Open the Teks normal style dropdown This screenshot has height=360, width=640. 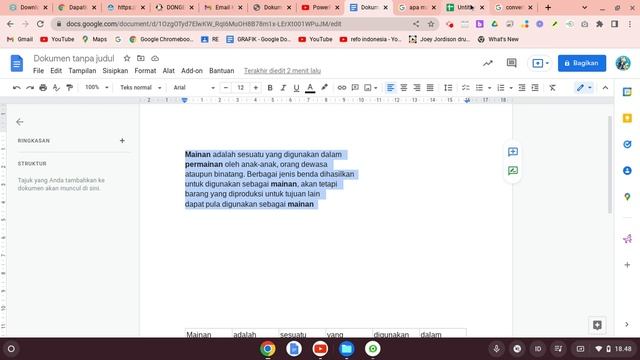pos(140,87)
